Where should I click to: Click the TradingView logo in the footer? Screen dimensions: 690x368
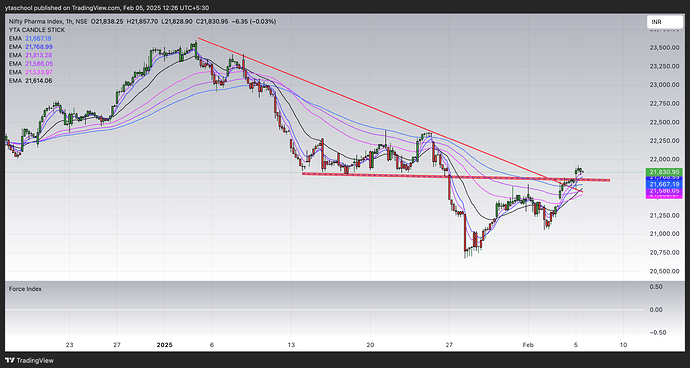pyautogui.click(x=30, y=360)
